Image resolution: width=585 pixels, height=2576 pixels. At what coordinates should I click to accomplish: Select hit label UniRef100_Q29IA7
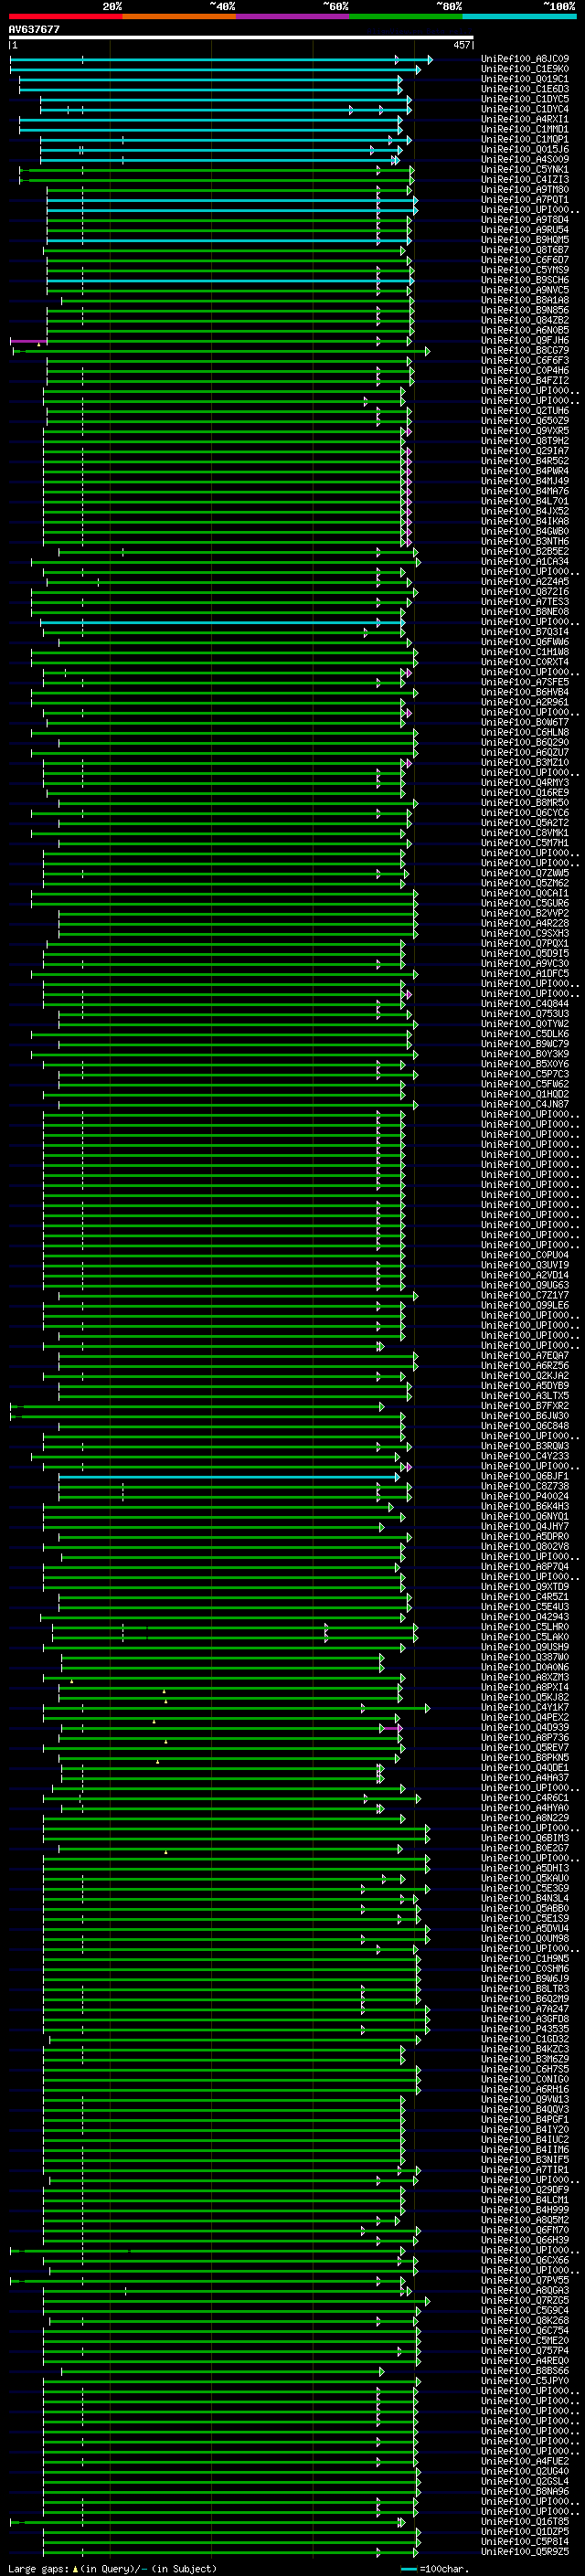(525, 451)
